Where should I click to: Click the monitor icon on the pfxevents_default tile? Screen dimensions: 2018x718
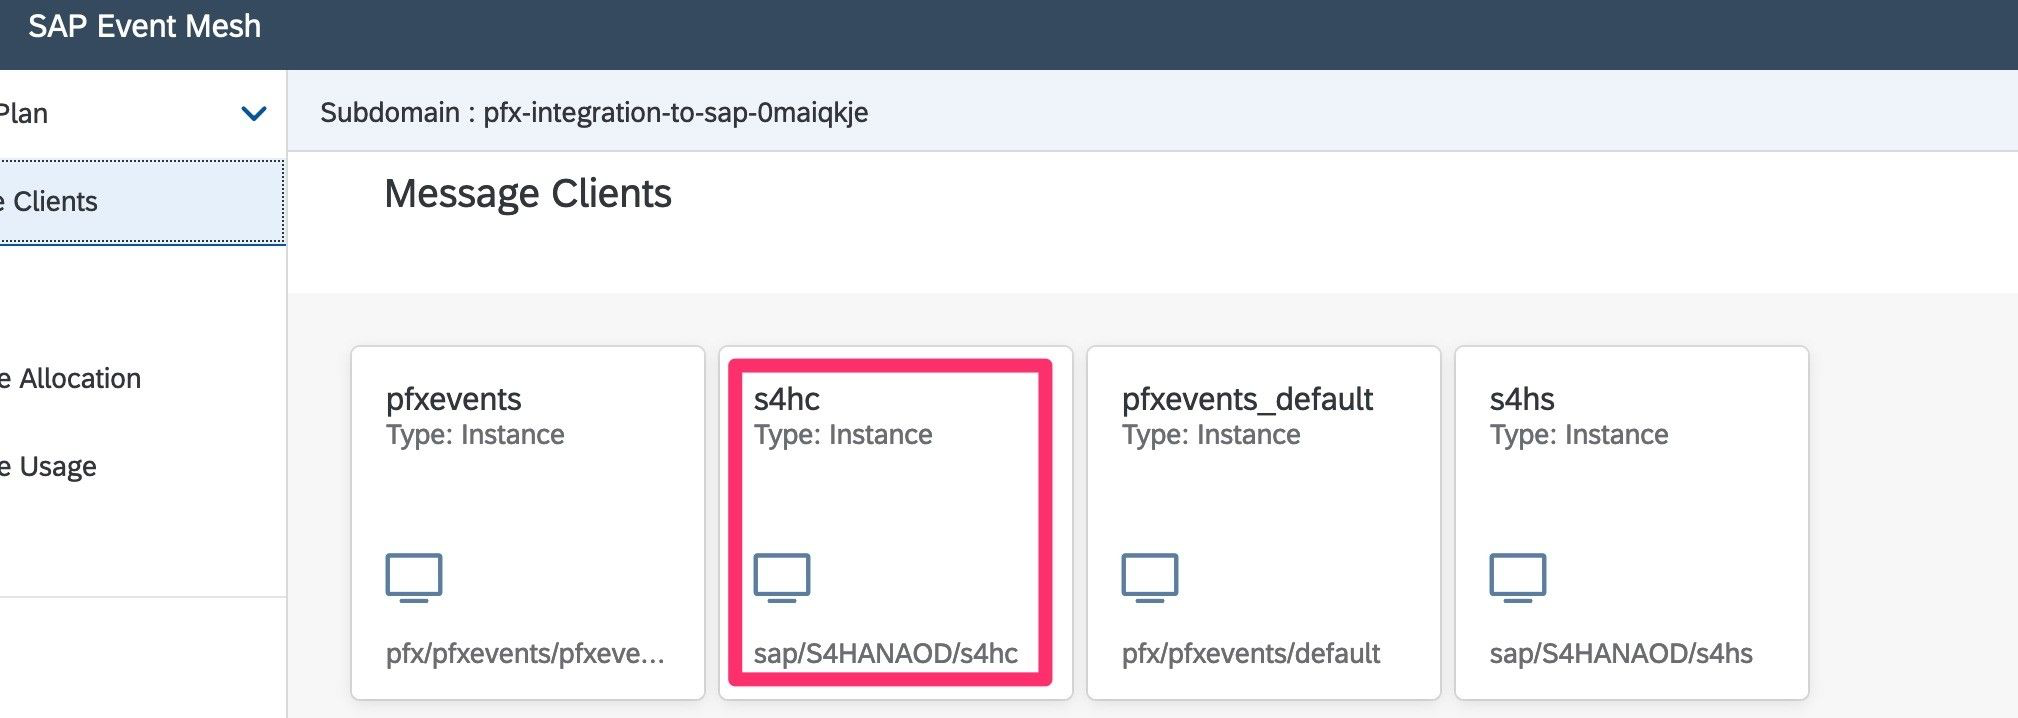click(1150, 577)
